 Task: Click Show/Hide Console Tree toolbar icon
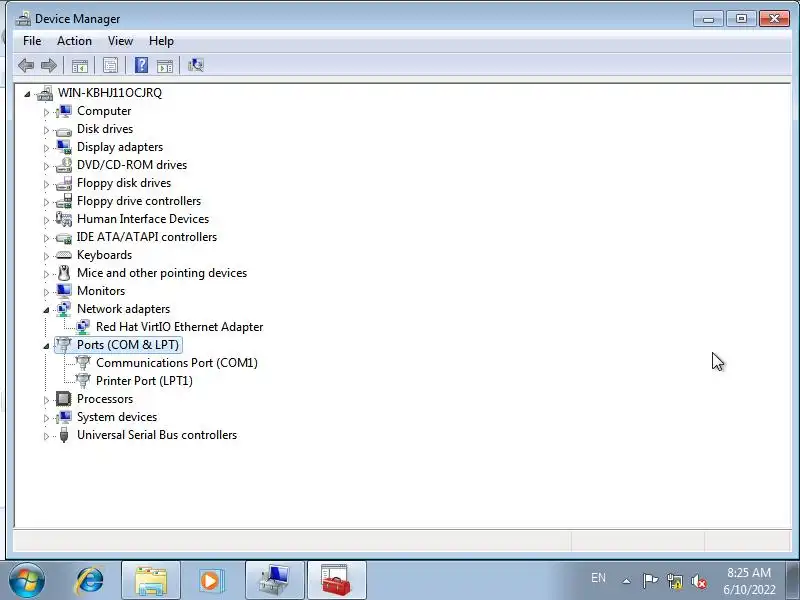point(80,65)
